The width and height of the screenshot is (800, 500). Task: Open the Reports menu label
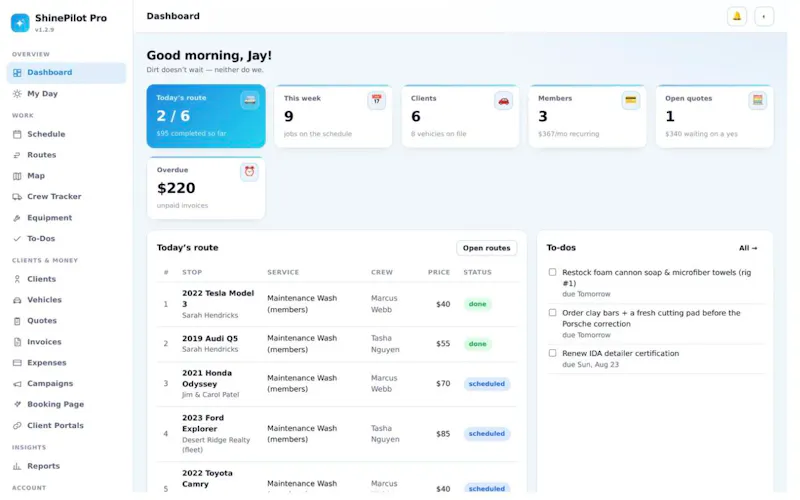(x=43, y=466)
